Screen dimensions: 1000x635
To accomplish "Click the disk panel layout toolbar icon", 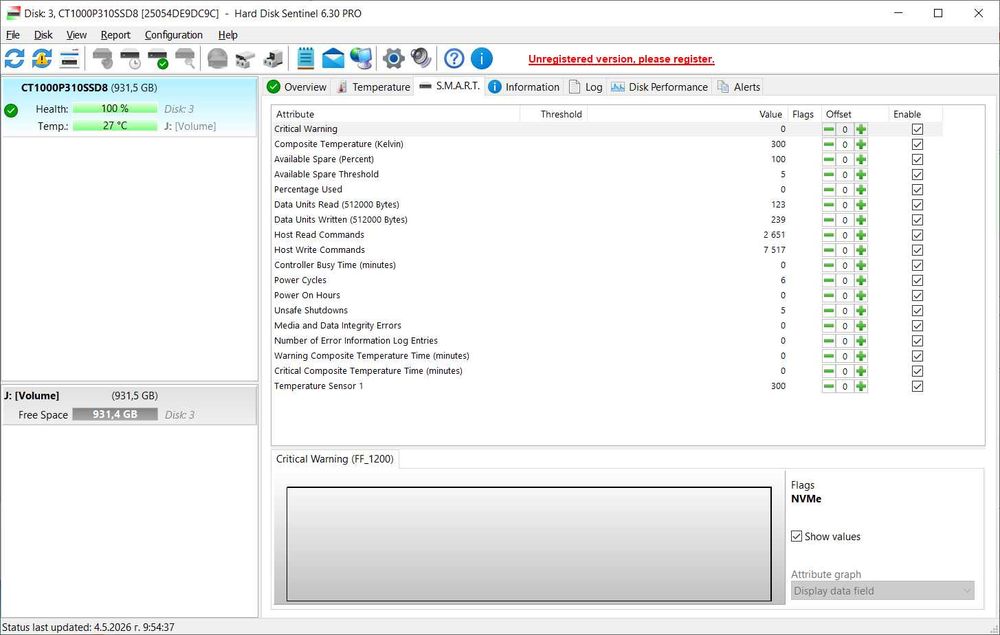I will click(x=70, y=59).
